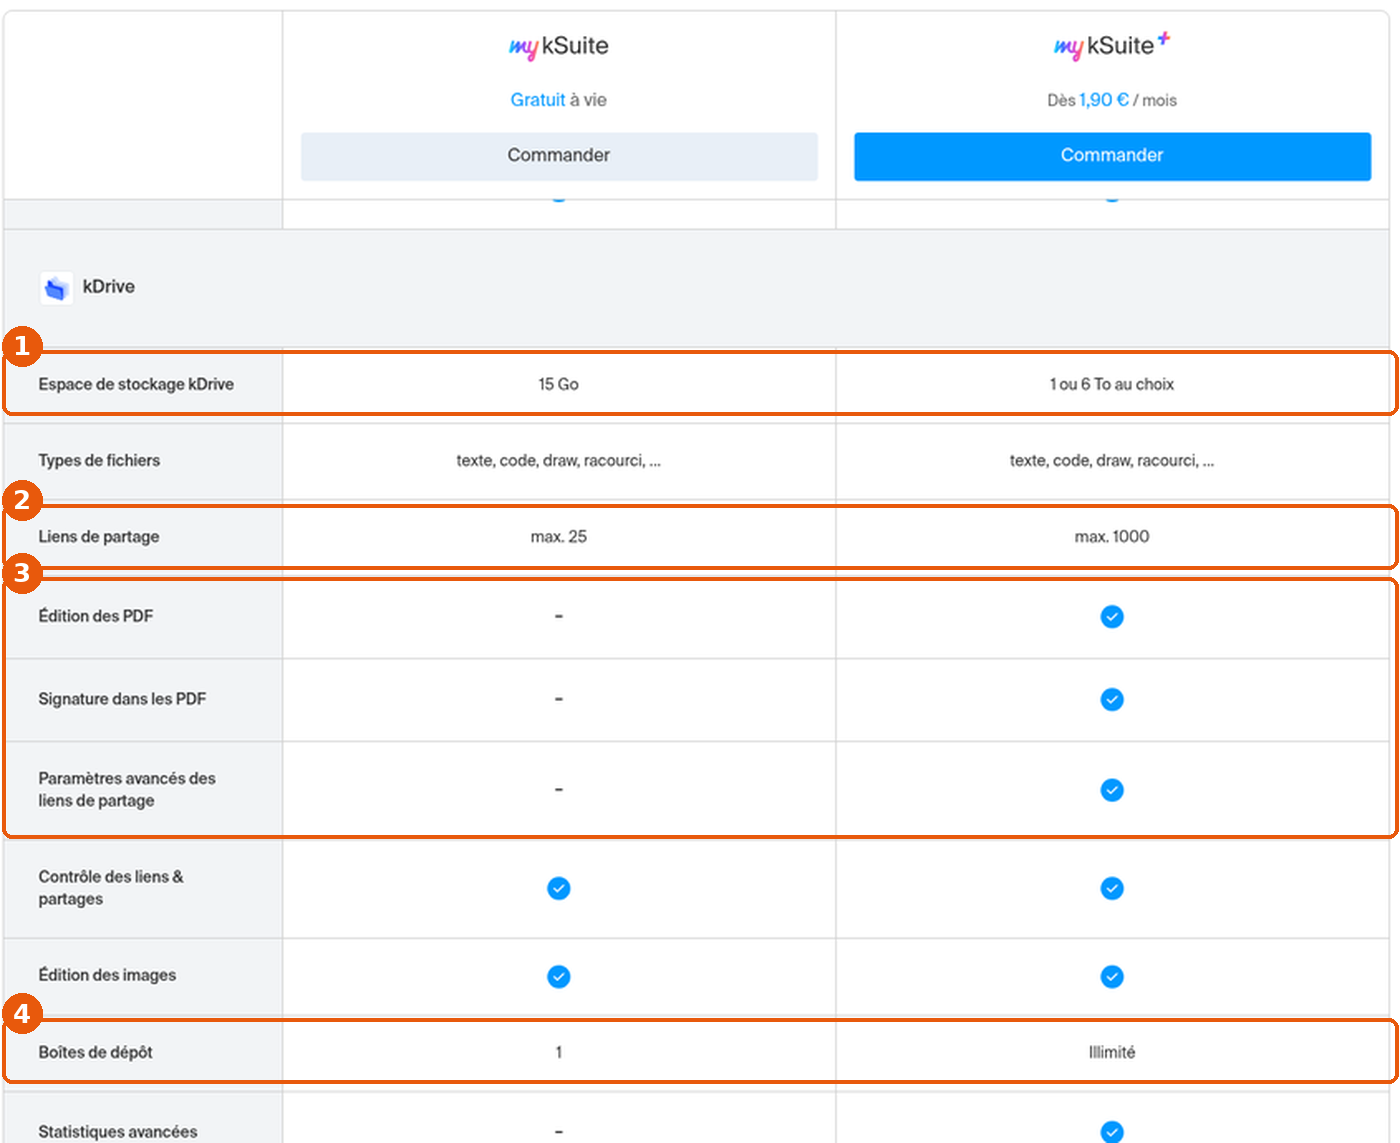Click kSuite+ checkmark for Édition des images
Viewport: 1400px width, 1143px height.
tap(1112, 976)
